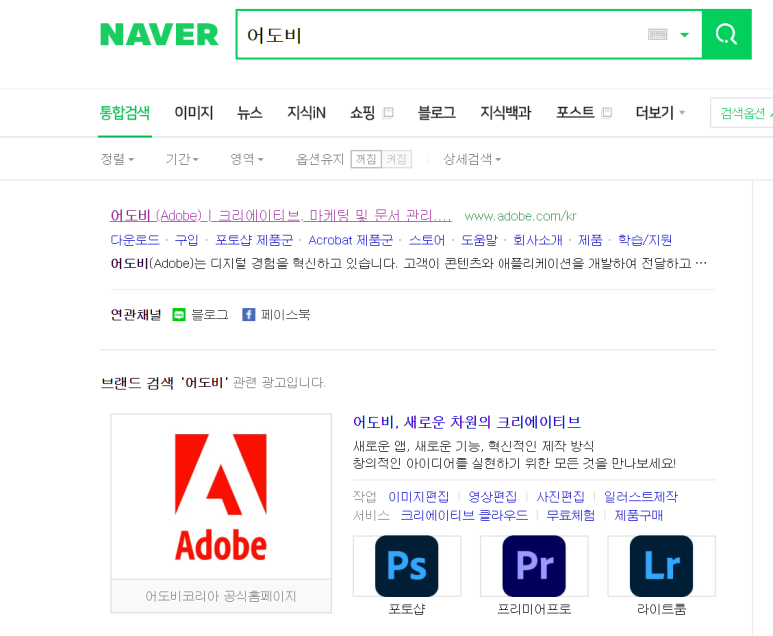Open the 블로그 tab
The height and width of the screenshot is (636, 773).
click(436, 113)
